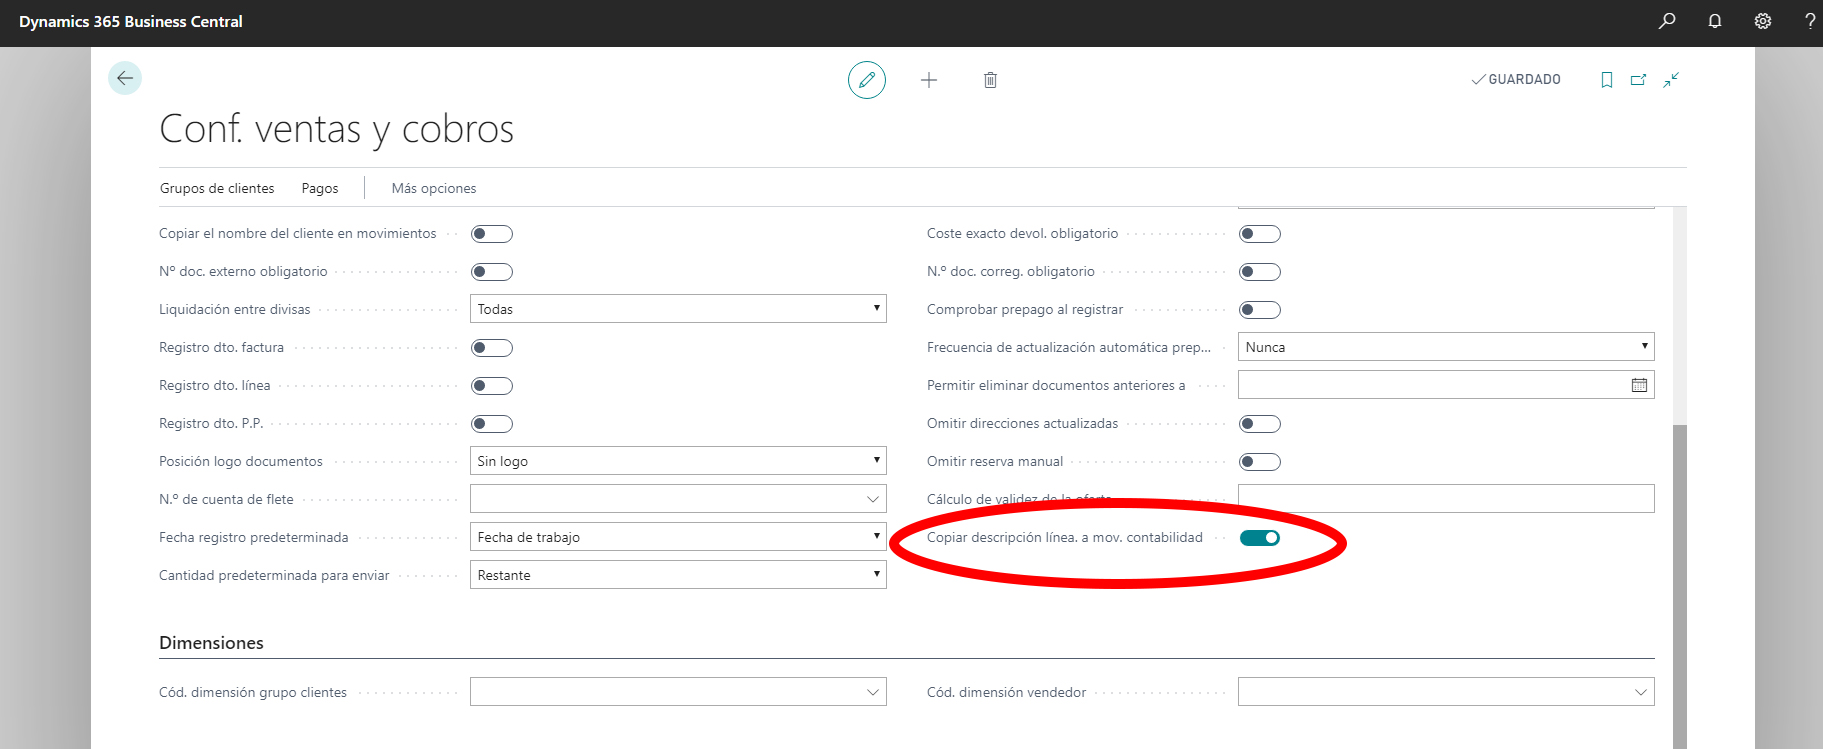The width and height of the screenshot is (1823, 749).
Task: Open help question mark icon
Action: pos(1810,21)
